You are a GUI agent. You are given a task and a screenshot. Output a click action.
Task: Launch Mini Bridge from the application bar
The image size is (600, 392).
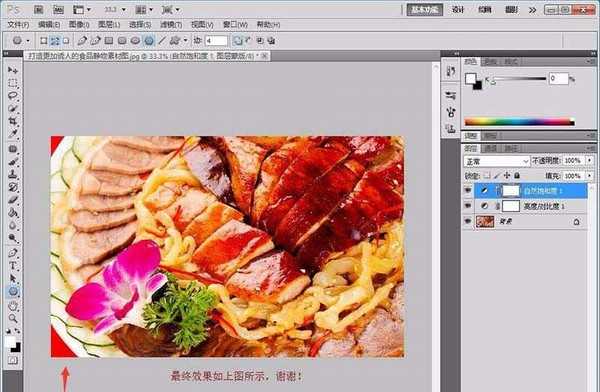click(x=58, y=10)
